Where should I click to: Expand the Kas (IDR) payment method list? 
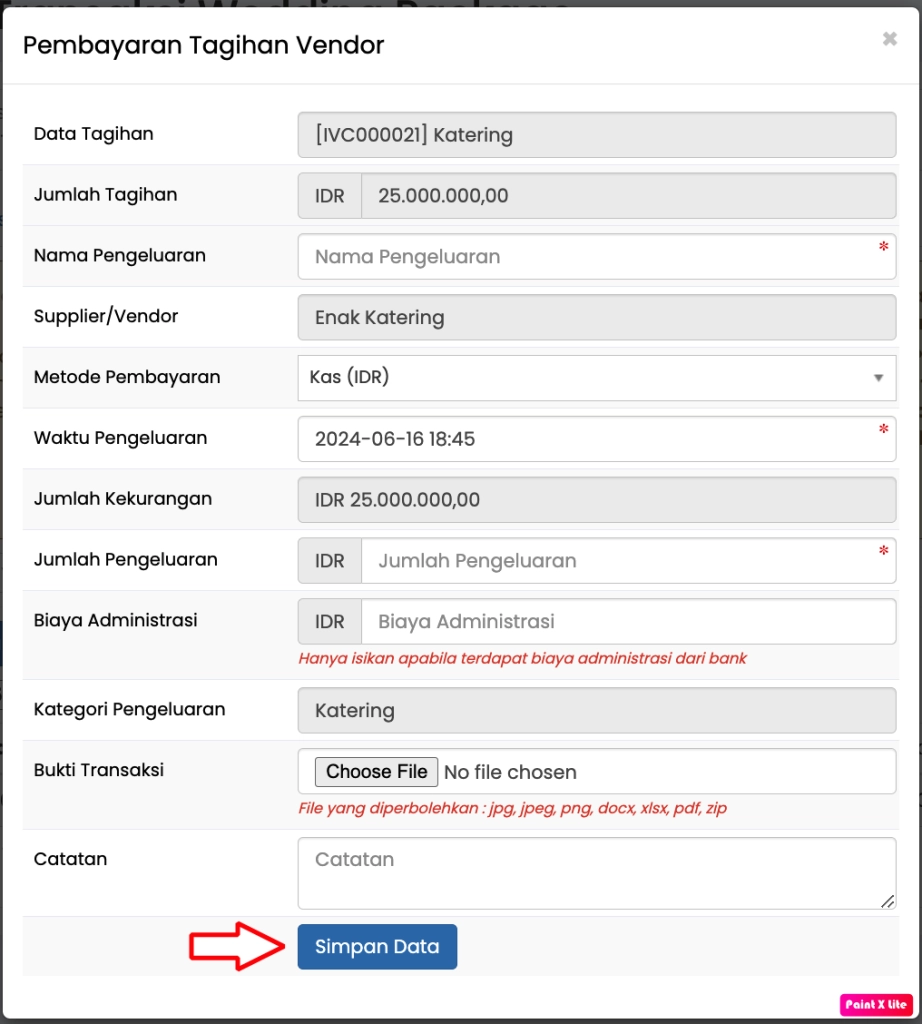tap(596, 377)
